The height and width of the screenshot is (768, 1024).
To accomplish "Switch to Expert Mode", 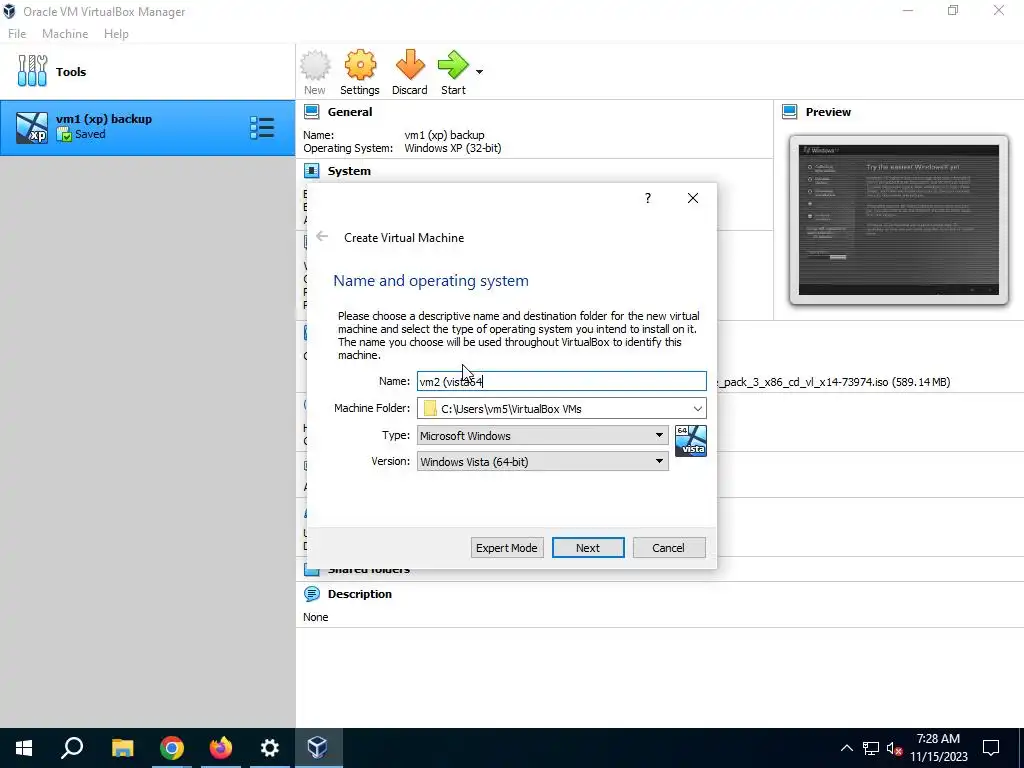I will click(507, 548).
